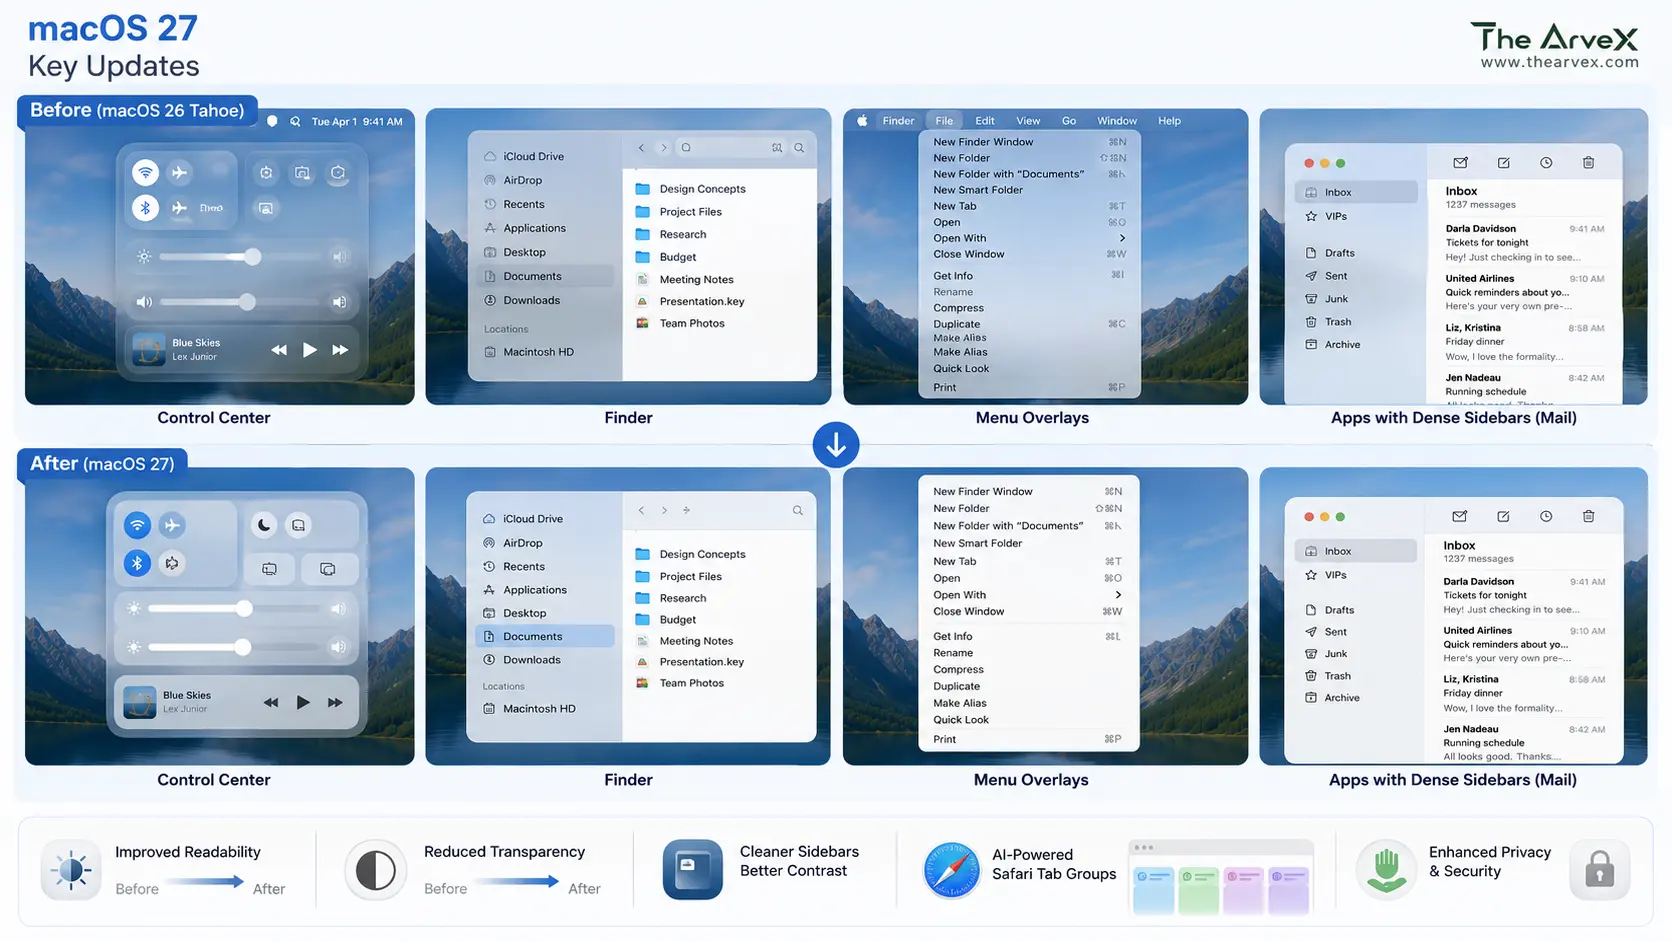Open the Help menu in Before menu bar
The image size is (1672, 941).
(x=1169, y=121)
